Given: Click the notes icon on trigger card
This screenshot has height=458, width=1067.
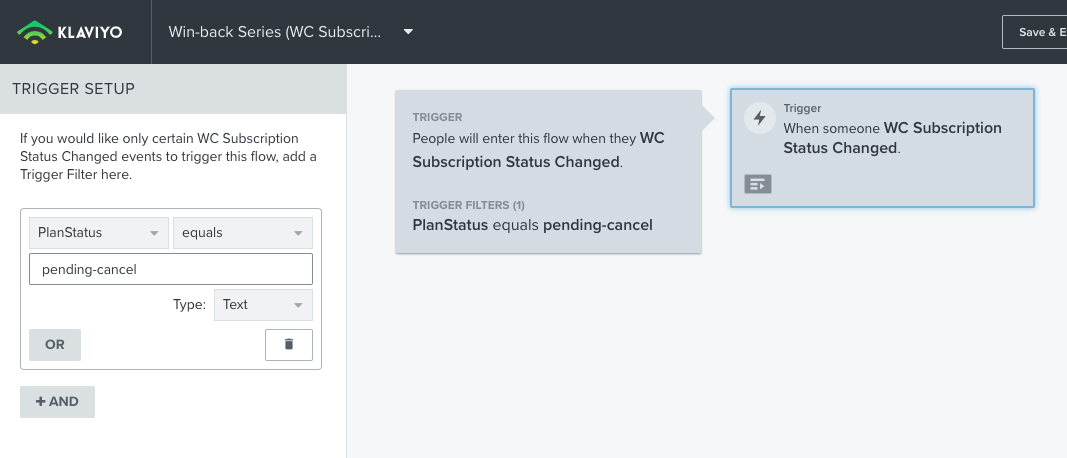Looking at the screenshot, I should (757, 184).
